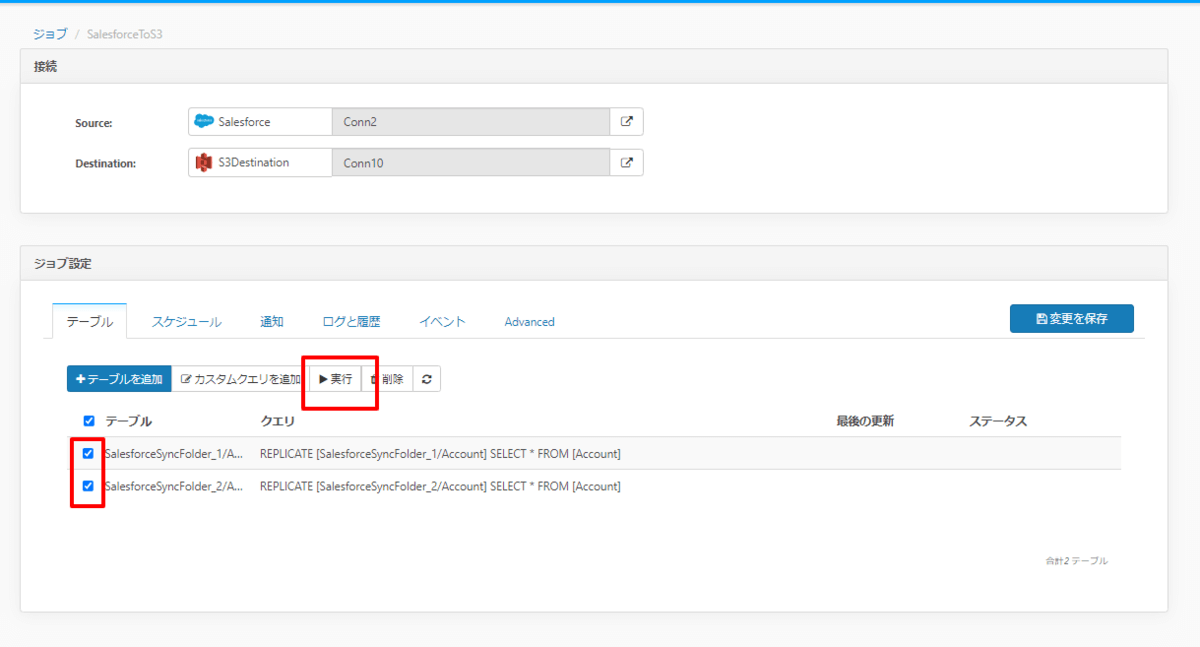
Task: Click the 変更を保存 button
Action: [x=1072, y=318]
